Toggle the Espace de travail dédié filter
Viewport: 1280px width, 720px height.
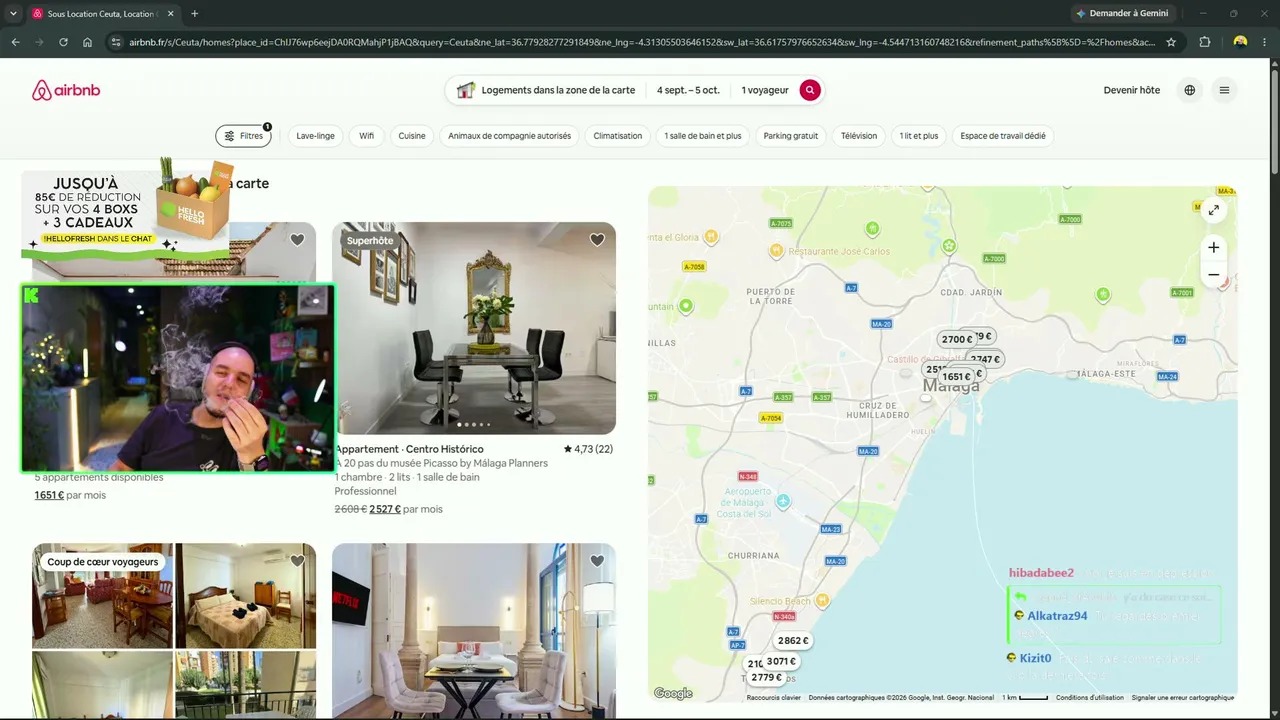pos(1003,136)
